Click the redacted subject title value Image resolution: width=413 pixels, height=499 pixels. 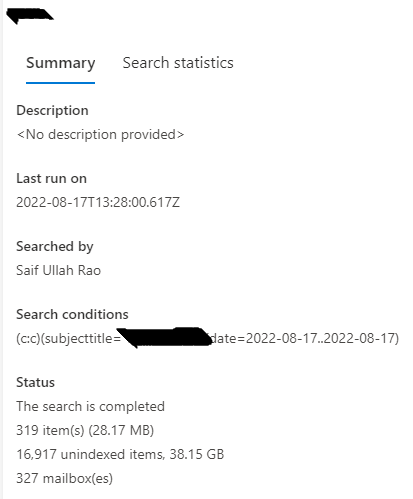tap(165, 337)
